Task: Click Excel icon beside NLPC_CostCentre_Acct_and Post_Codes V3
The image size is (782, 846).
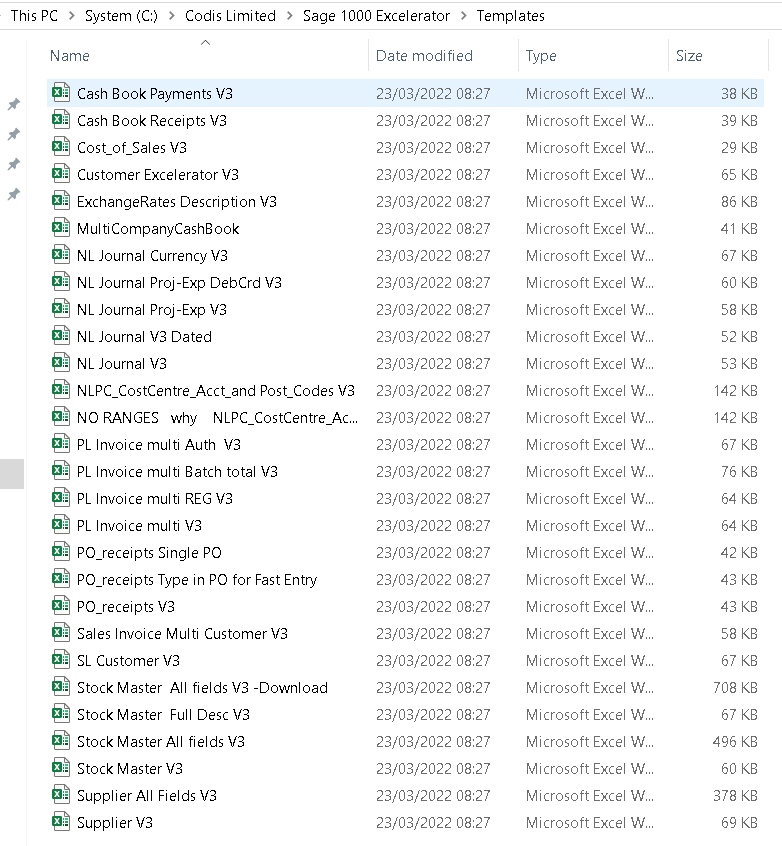Action: (x=60, y=390)
